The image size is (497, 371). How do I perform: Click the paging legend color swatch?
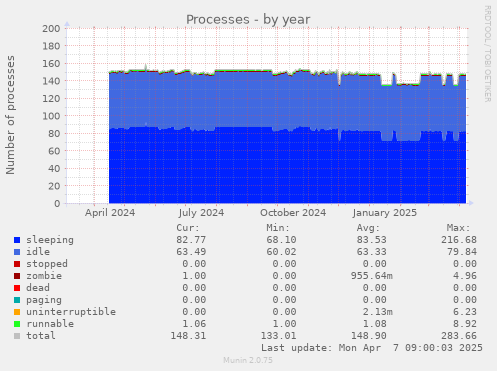17,300
